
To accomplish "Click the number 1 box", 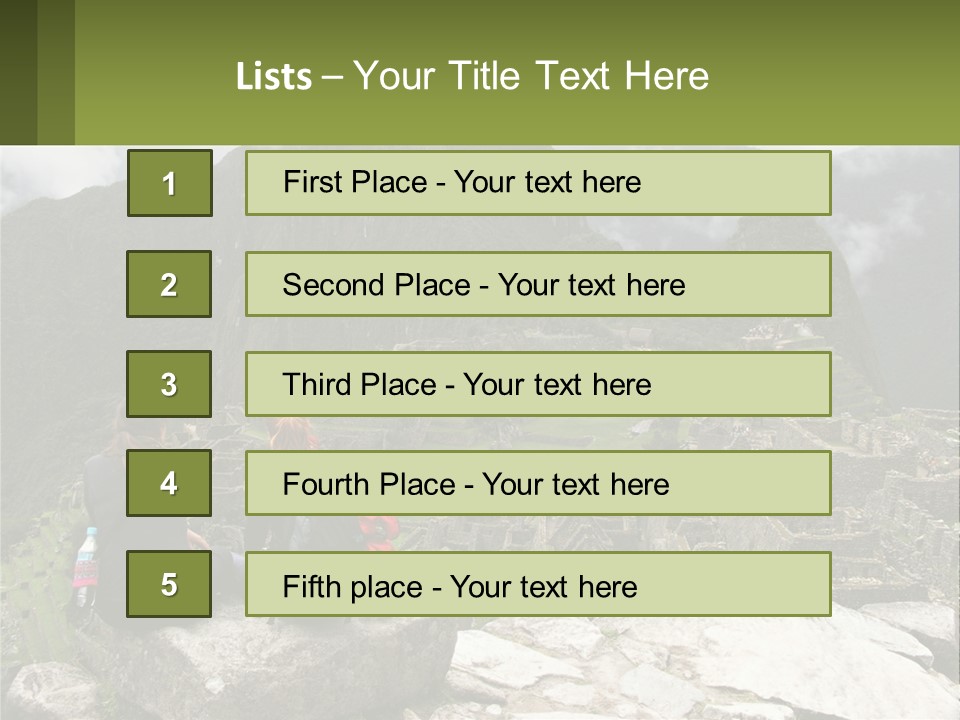I will click(x=169, y=183).
